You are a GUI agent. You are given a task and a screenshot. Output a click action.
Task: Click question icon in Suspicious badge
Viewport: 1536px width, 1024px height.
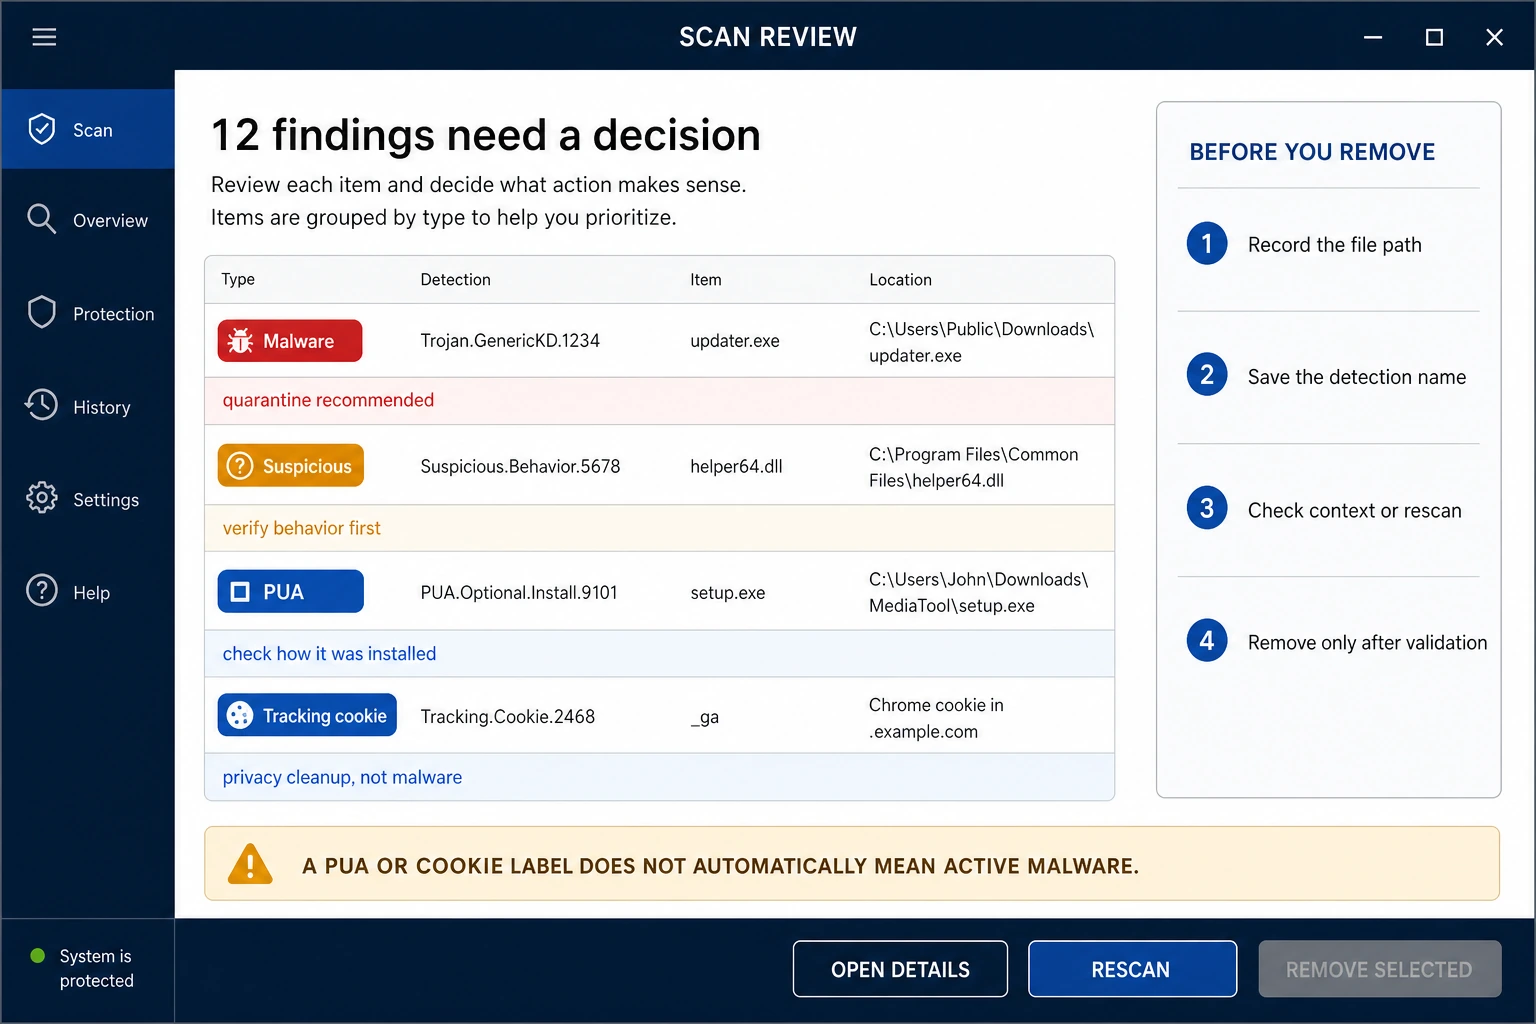pos(240,466)
